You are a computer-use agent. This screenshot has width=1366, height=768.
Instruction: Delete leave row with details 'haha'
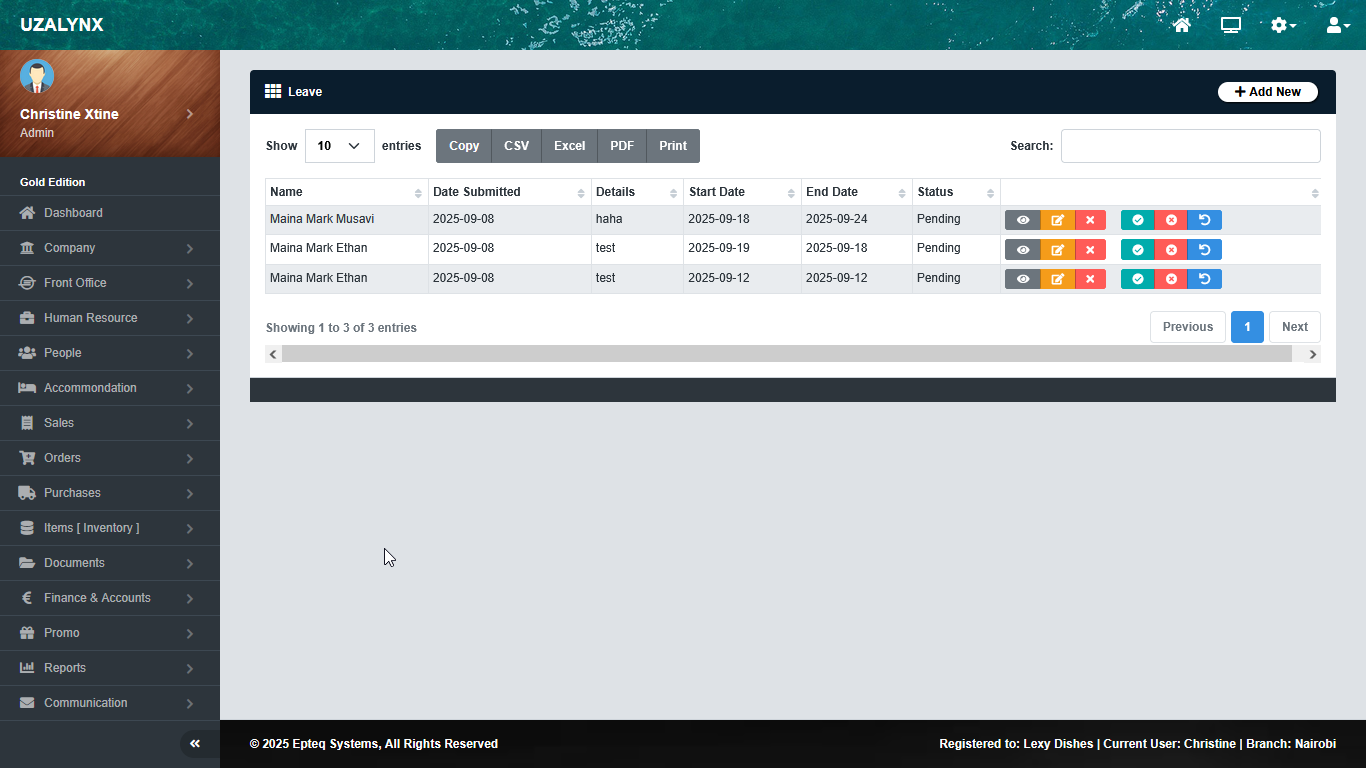(1090, 220)
